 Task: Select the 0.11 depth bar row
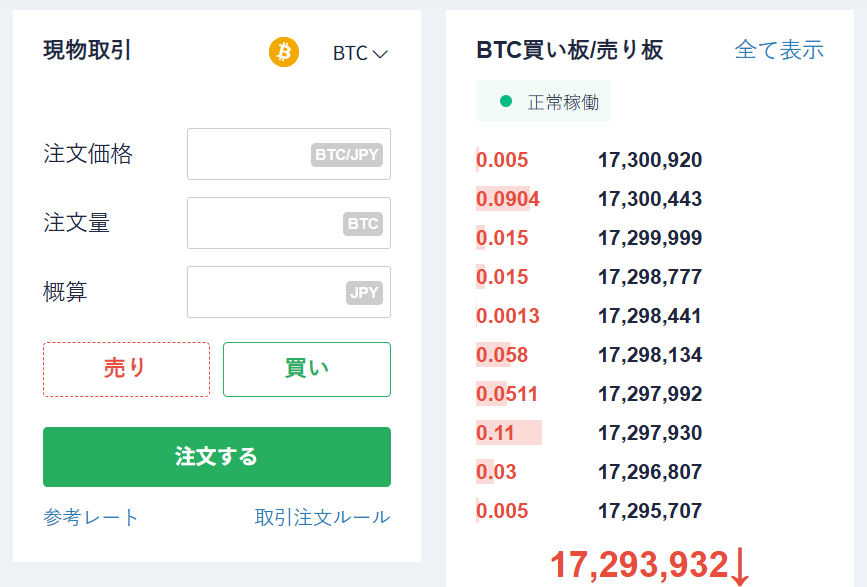[x=589, y=433]
